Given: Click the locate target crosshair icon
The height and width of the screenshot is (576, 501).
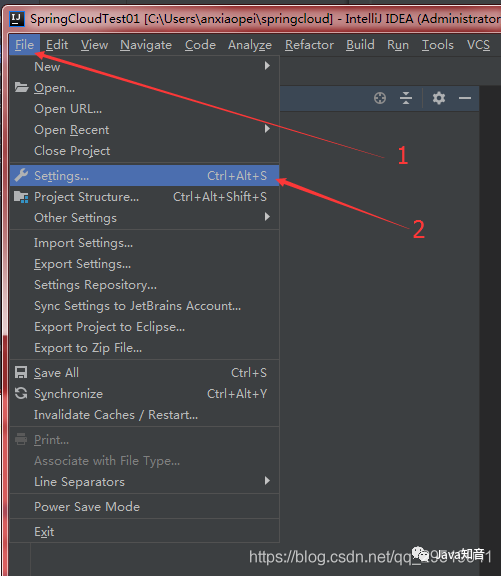Looking at the screenshot, I should 380,98.
